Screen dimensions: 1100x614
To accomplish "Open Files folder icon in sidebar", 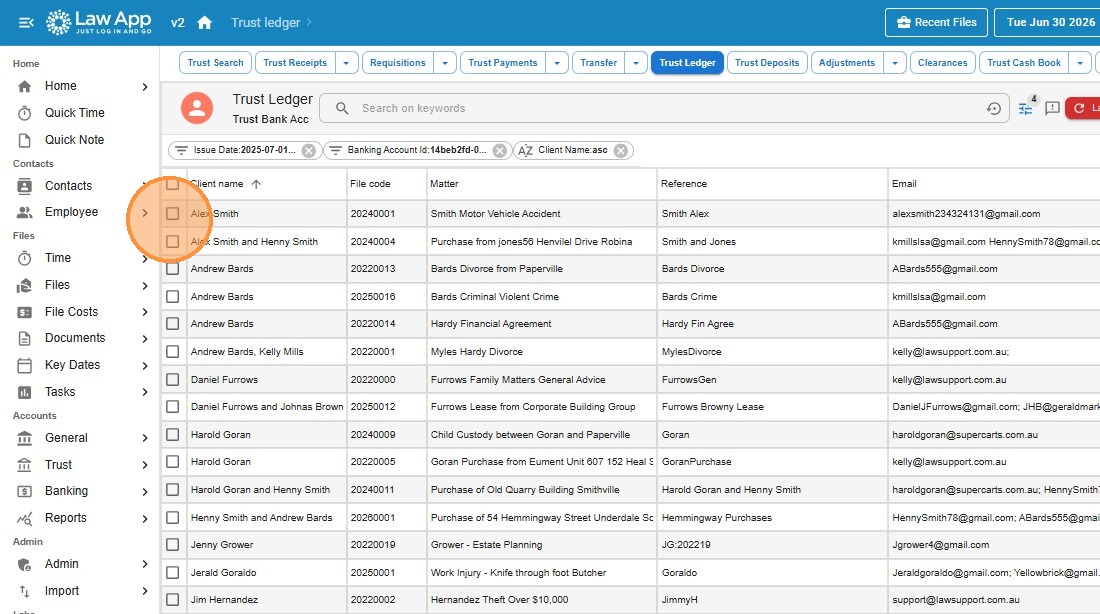I will (x=25, y=285).
